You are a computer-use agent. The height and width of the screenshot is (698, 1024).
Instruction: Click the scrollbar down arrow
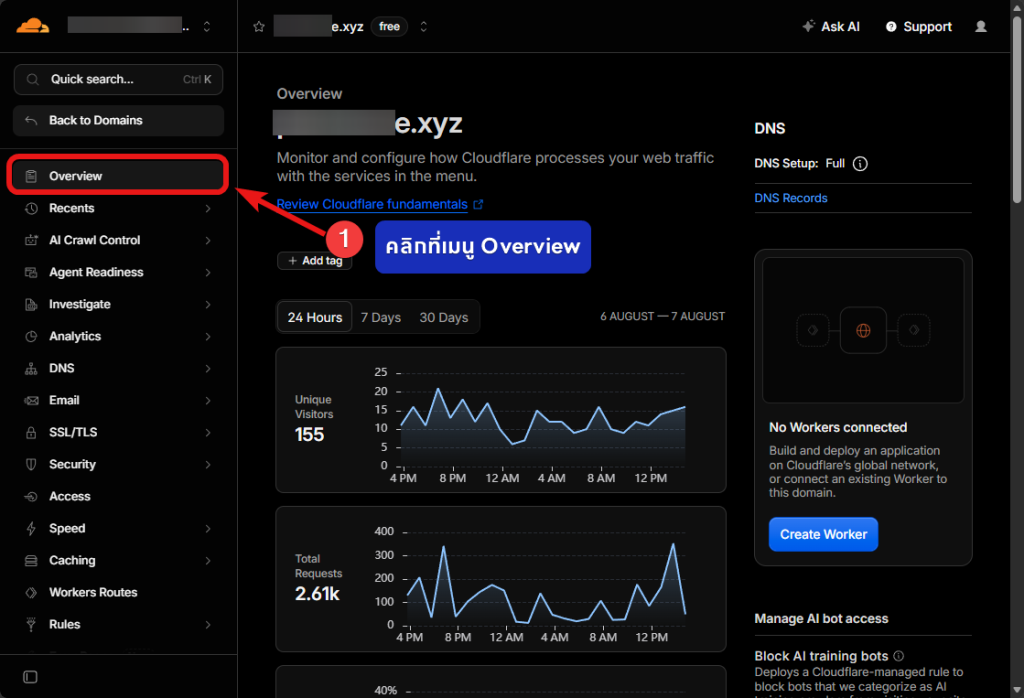coord(1017,691)
